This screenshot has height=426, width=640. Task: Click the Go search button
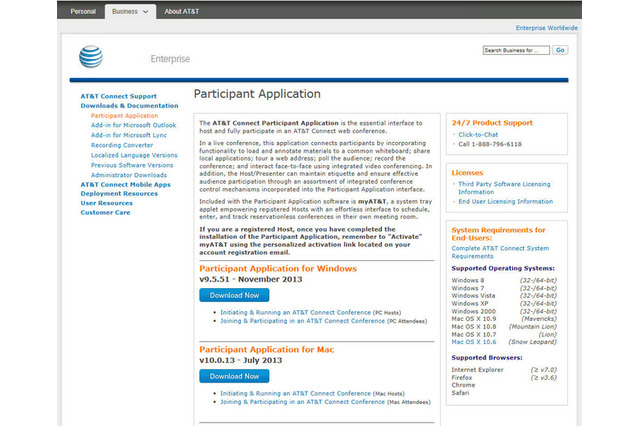[x=560, y=50]
